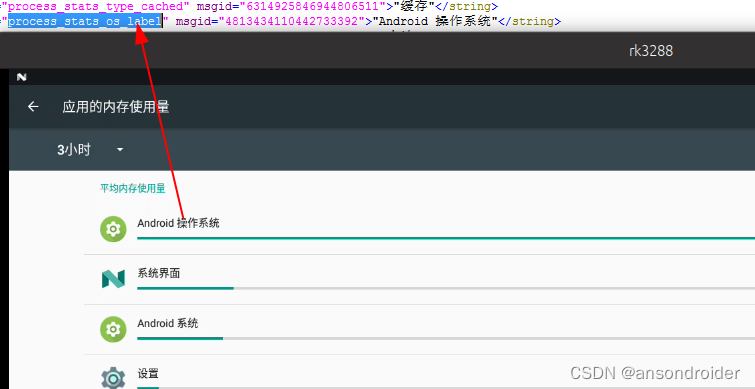Click the rk3288 window title

click(x=651, y=51)
